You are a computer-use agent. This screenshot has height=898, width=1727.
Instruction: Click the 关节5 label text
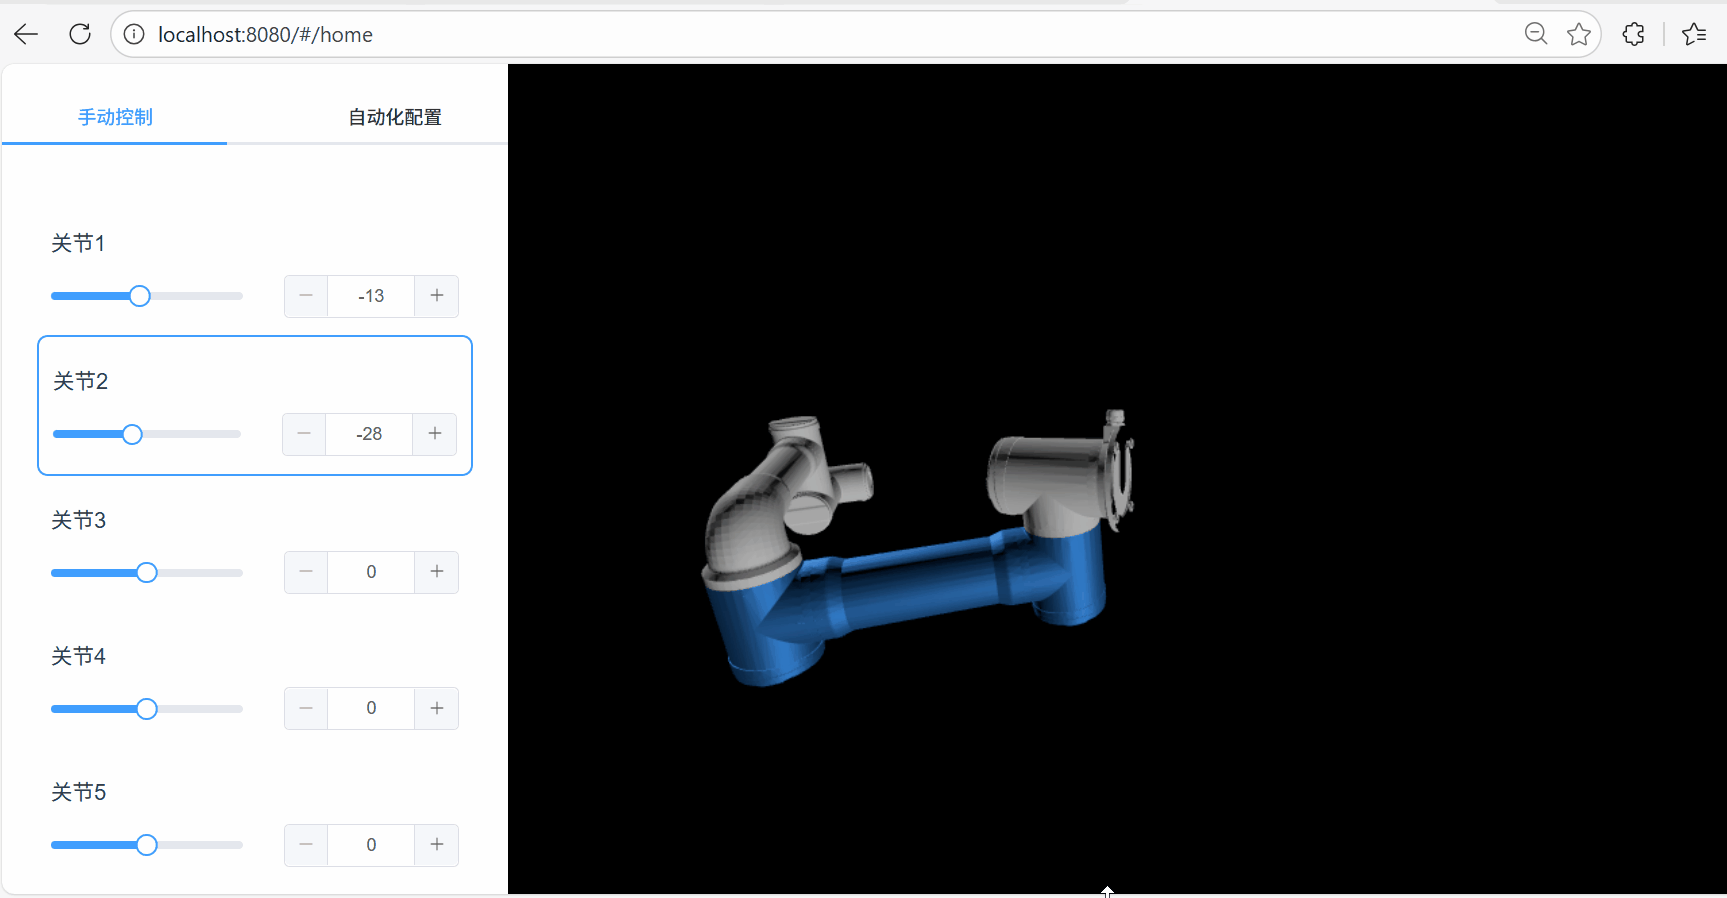(x=78, y=792)
